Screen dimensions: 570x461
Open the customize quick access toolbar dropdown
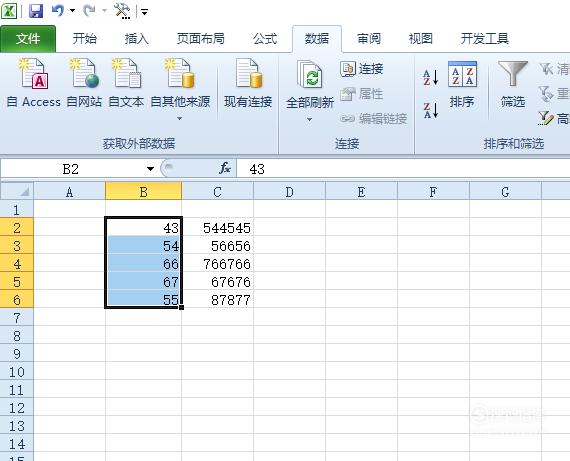pyautogui.click(x=145, y=12)
